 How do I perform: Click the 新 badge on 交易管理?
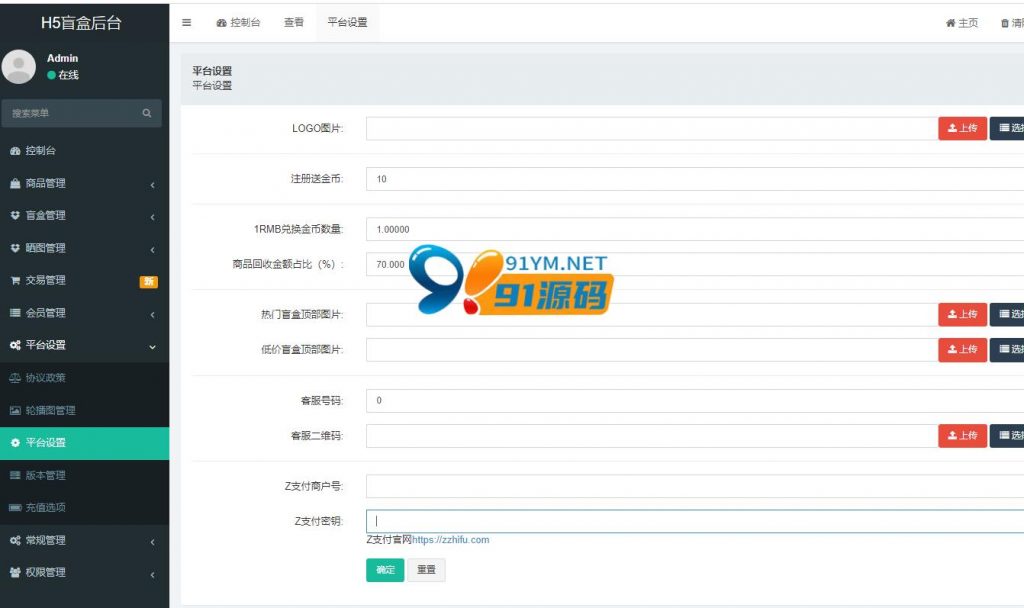[148, 281]
